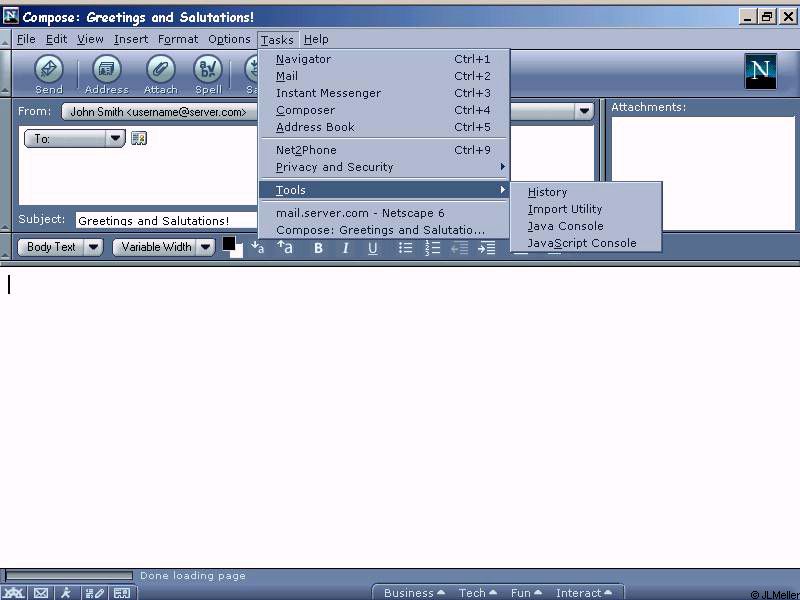Screen dimensions: 800x600
Task: Launch Net2Phone from the Tasks menu
Action: [x=384, y=150]
